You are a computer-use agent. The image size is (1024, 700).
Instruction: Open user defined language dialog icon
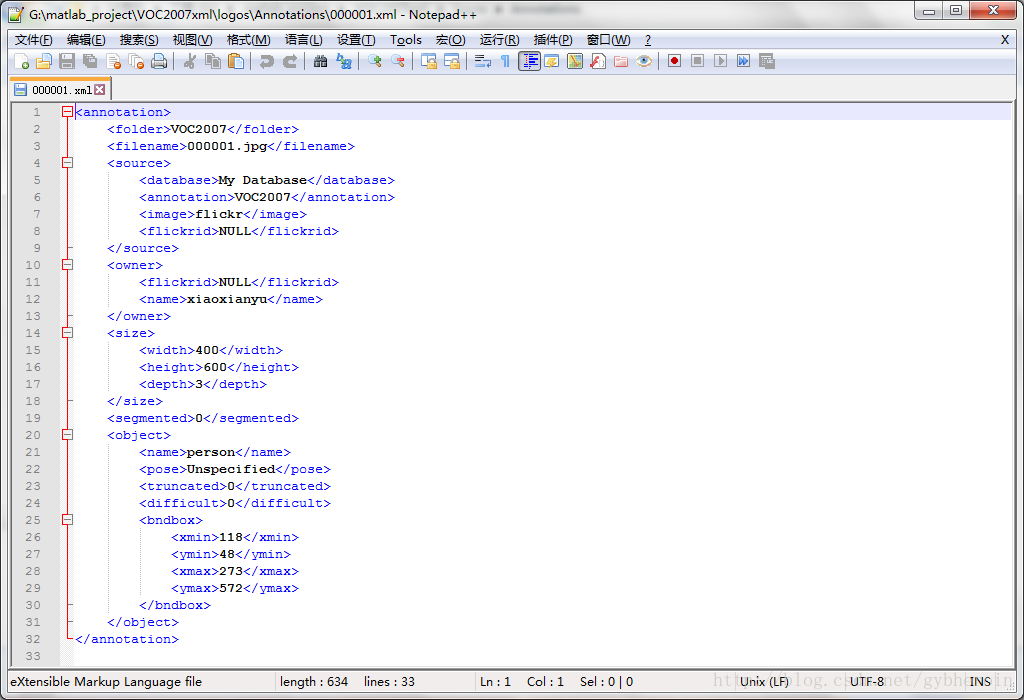(552, 61)
